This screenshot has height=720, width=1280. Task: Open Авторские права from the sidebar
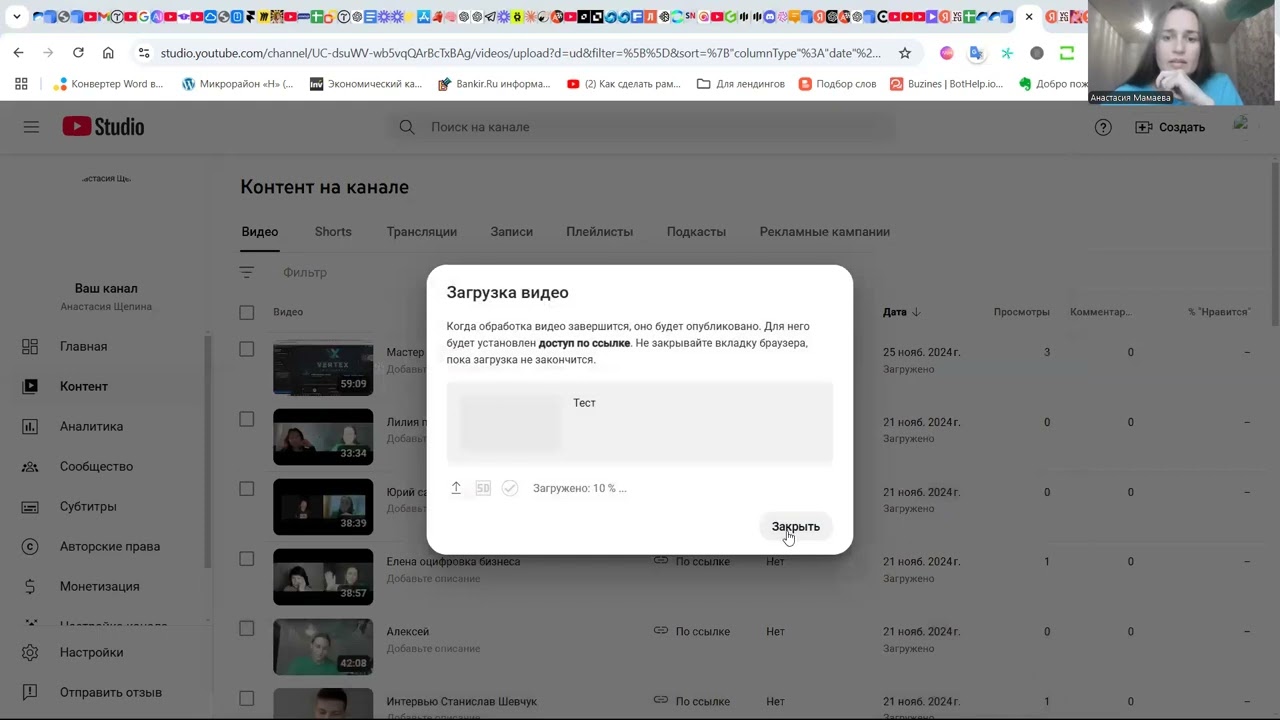point(110,546)
